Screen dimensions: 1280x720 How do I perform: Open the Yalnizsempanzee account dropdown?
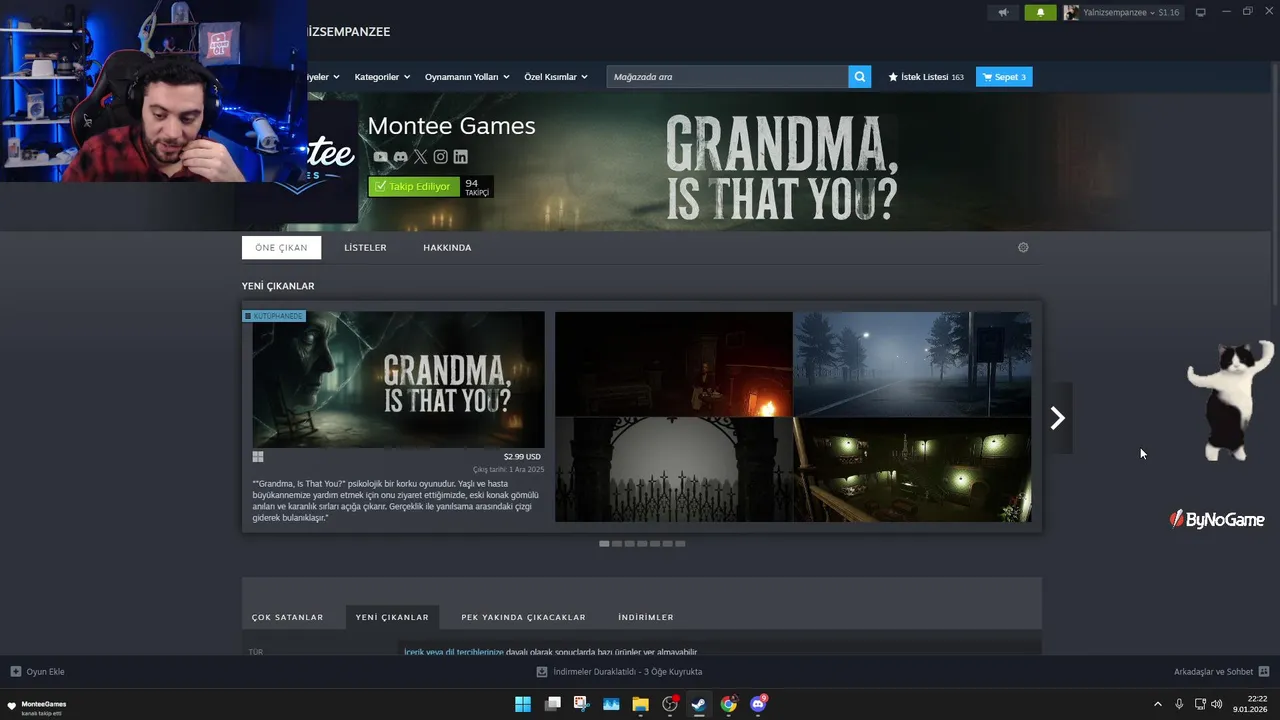[1122, 13]
